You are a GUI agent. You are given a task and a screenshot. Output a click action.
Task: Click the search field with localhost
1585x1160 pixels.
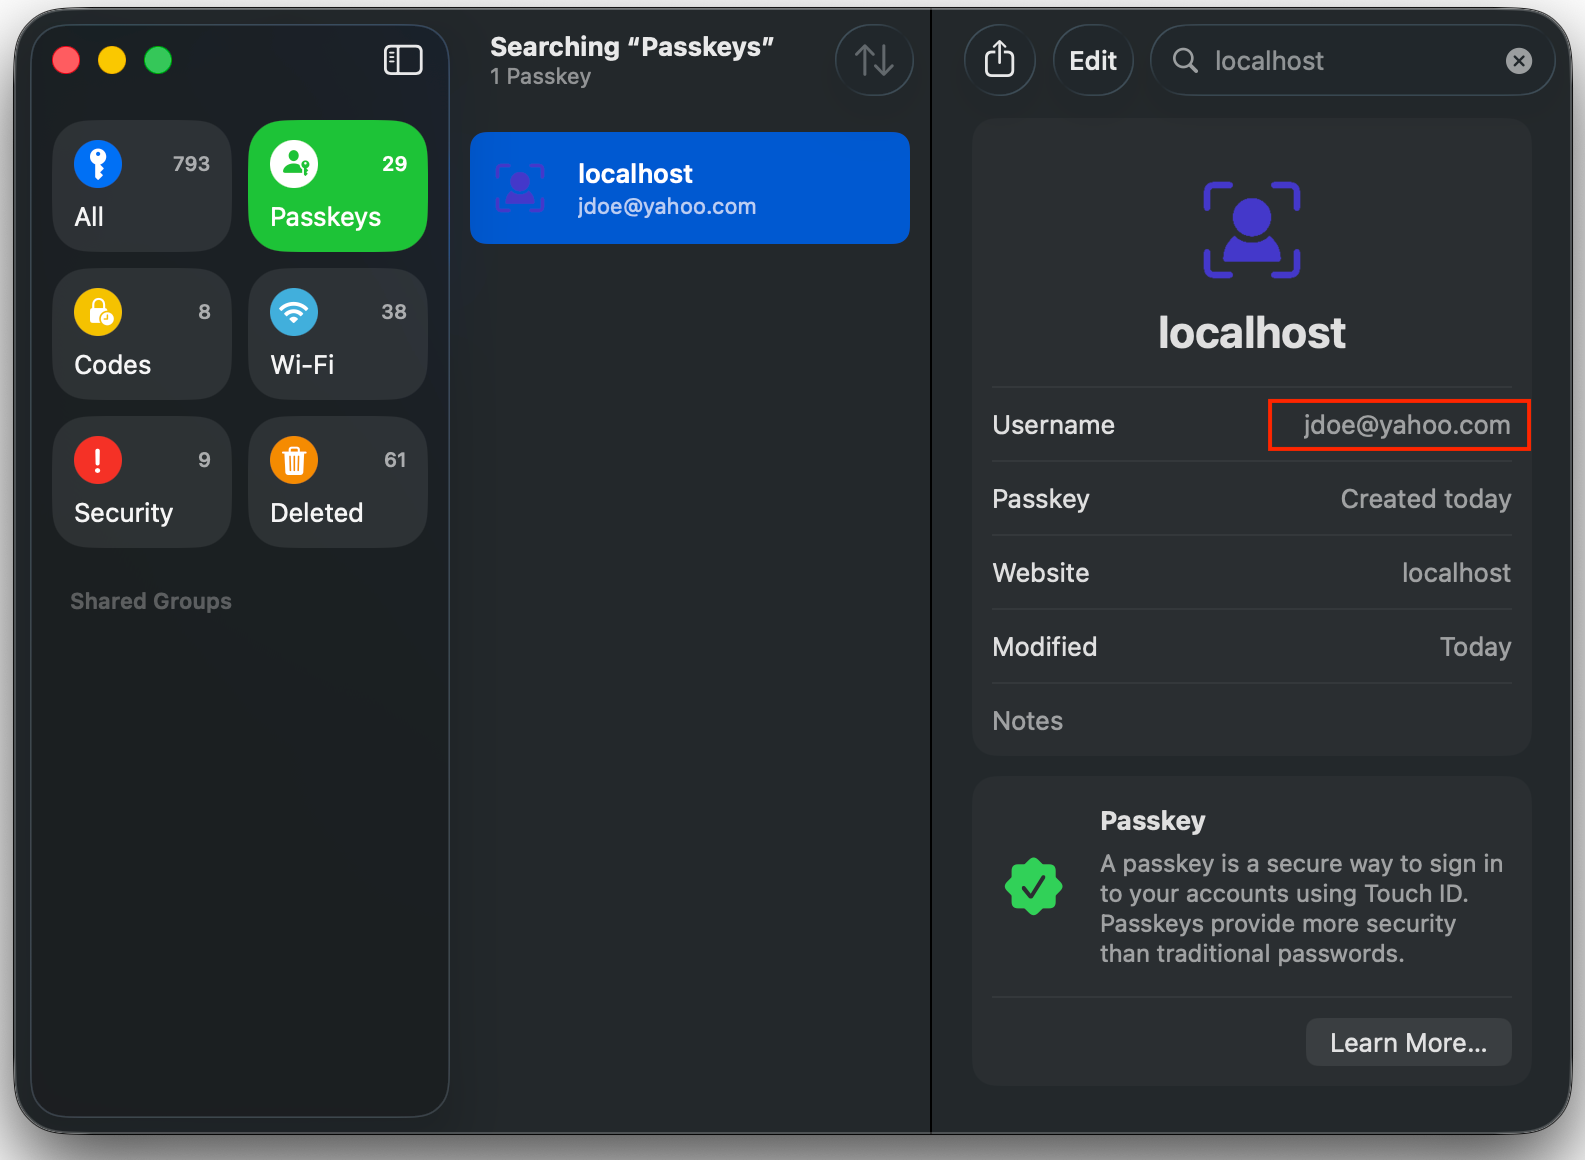coord(1352,60)
